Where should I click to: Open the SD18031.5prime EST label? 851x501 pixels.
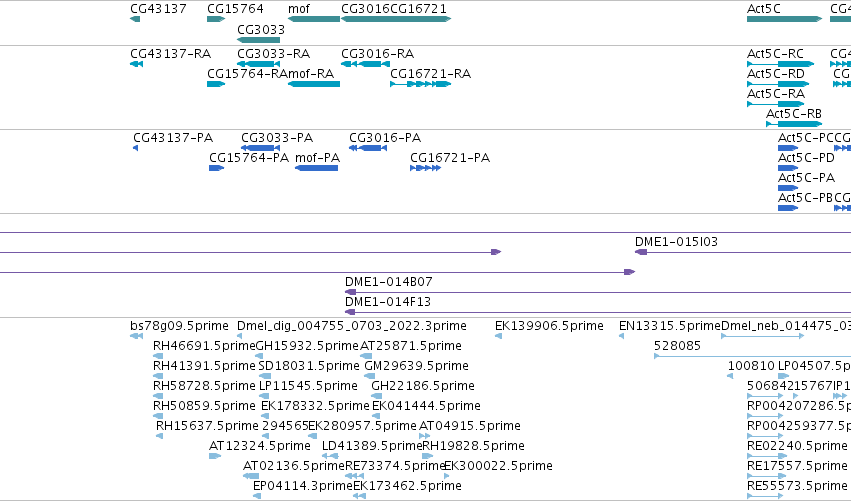click(309, 366)
